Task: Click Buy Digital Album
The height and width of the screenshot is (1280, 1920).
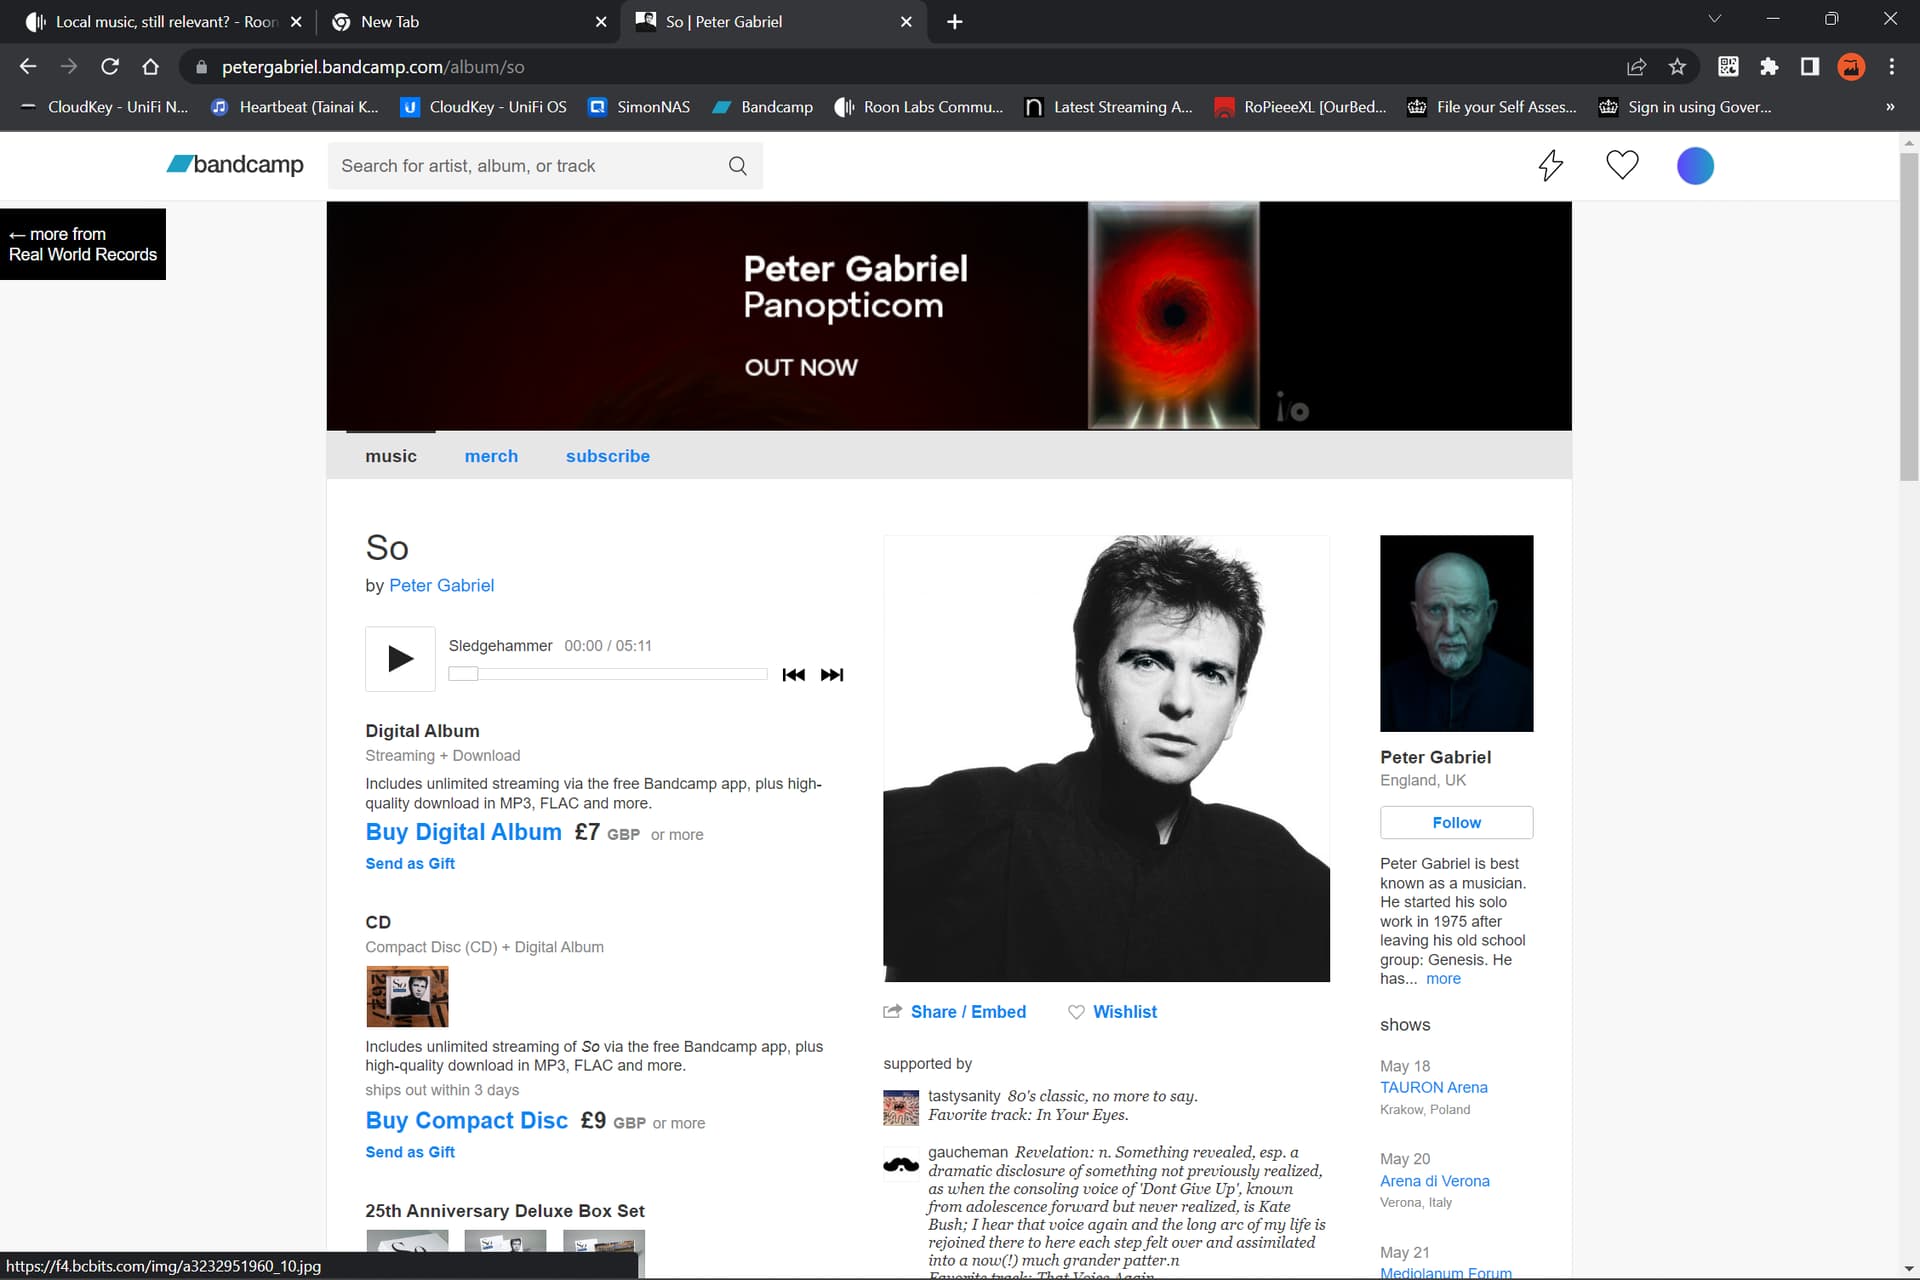Action: [x=463, y=832]
